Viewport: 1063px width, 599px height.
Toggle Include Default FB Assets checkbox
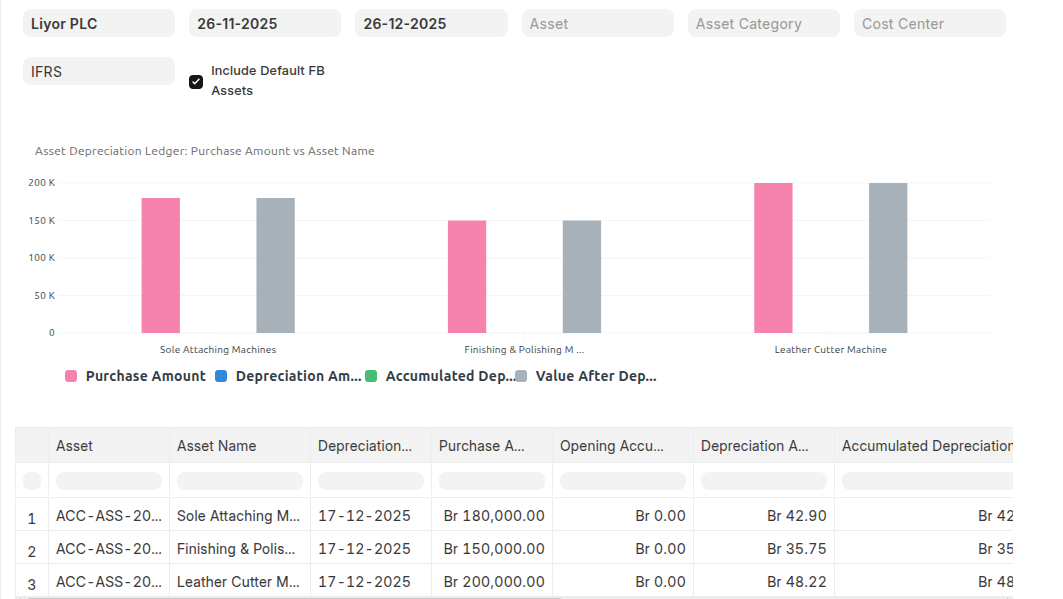(x=196, y=82)
